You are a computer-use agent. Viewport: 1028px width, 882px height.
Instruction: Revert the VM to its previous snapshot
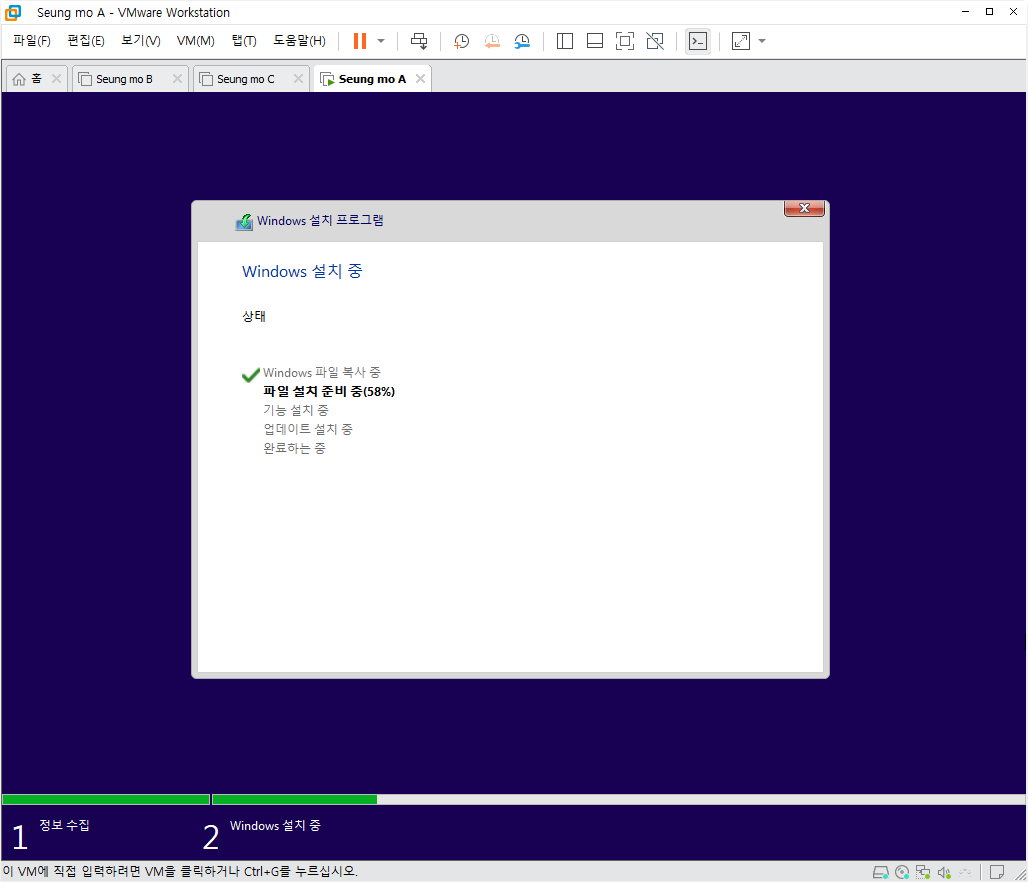(x=492, y=41)
